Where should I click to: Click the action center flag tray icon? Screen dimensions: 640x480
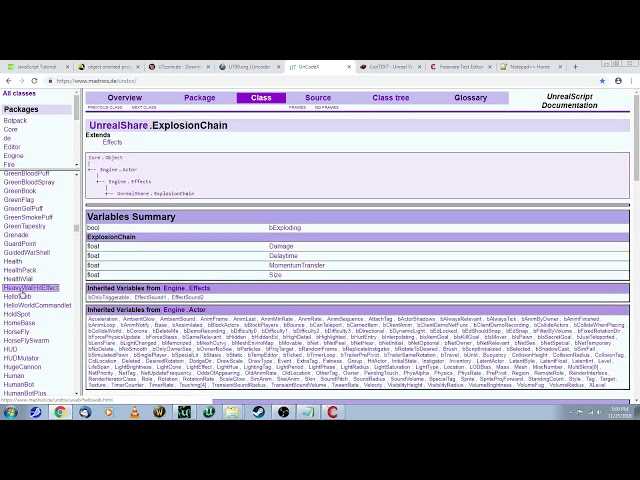tap(580, 412)
